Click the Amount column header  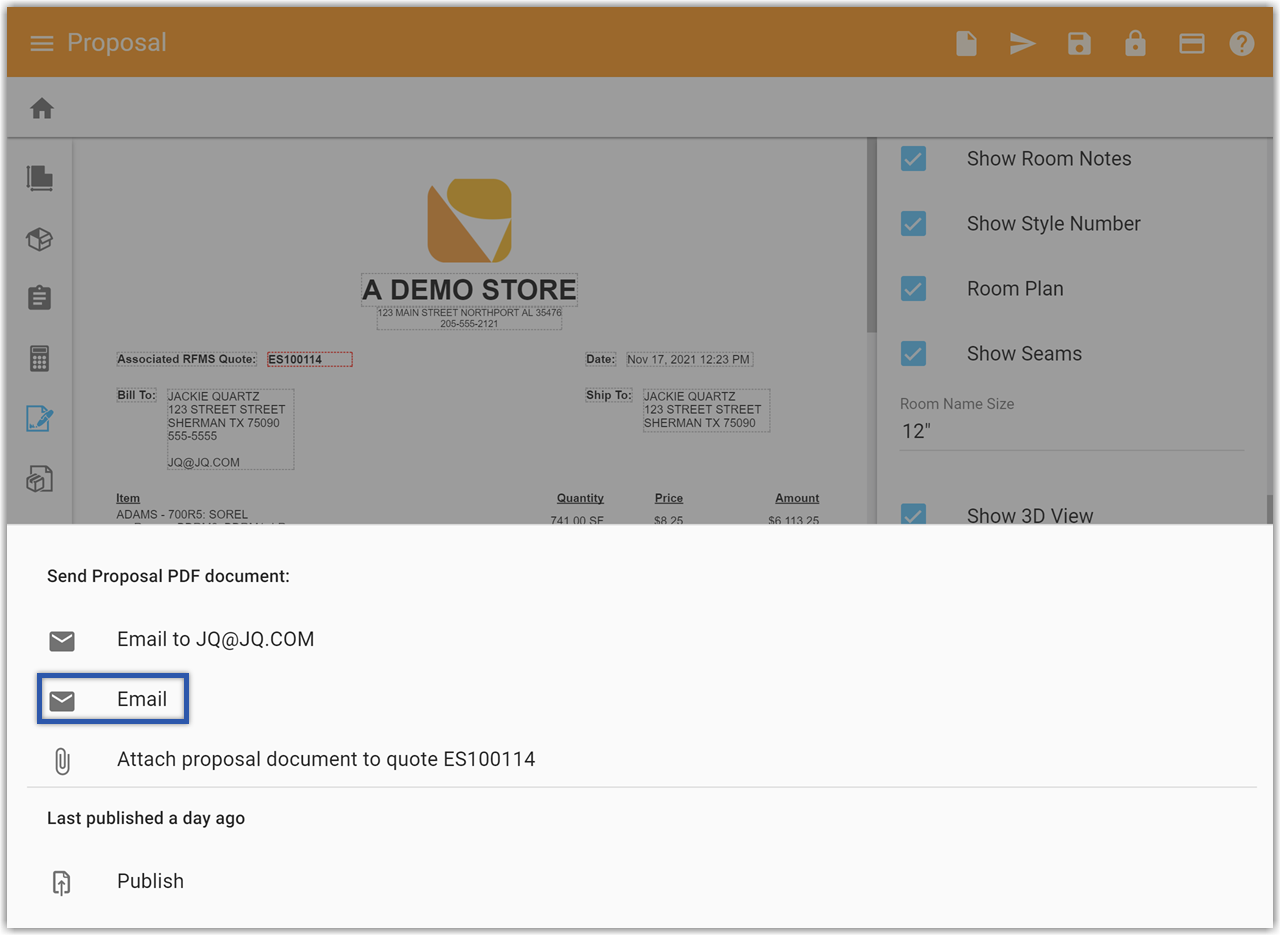tap(797, 498)
